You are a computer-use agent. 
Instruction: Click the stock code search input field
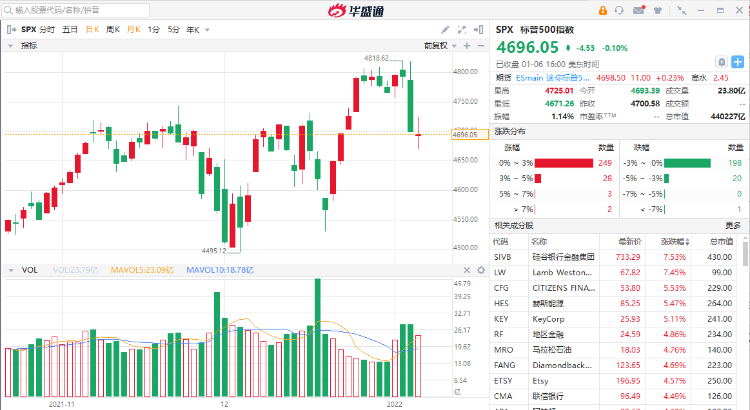click(77, 10)
